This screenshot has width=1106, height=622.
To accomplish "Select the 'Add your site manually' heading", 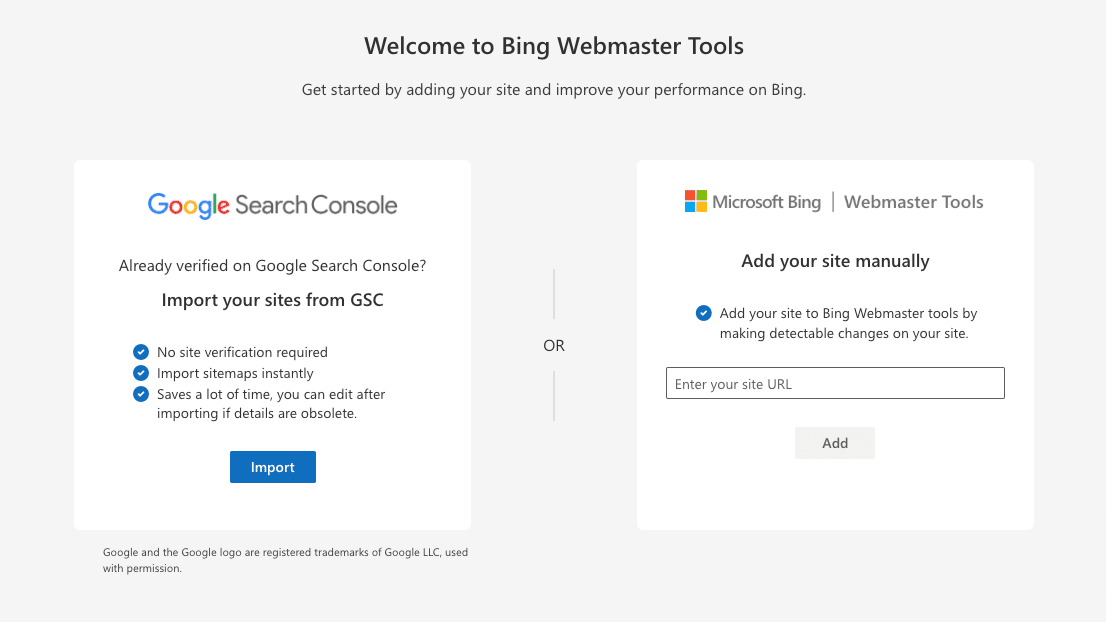I will (x=835, y=261).
